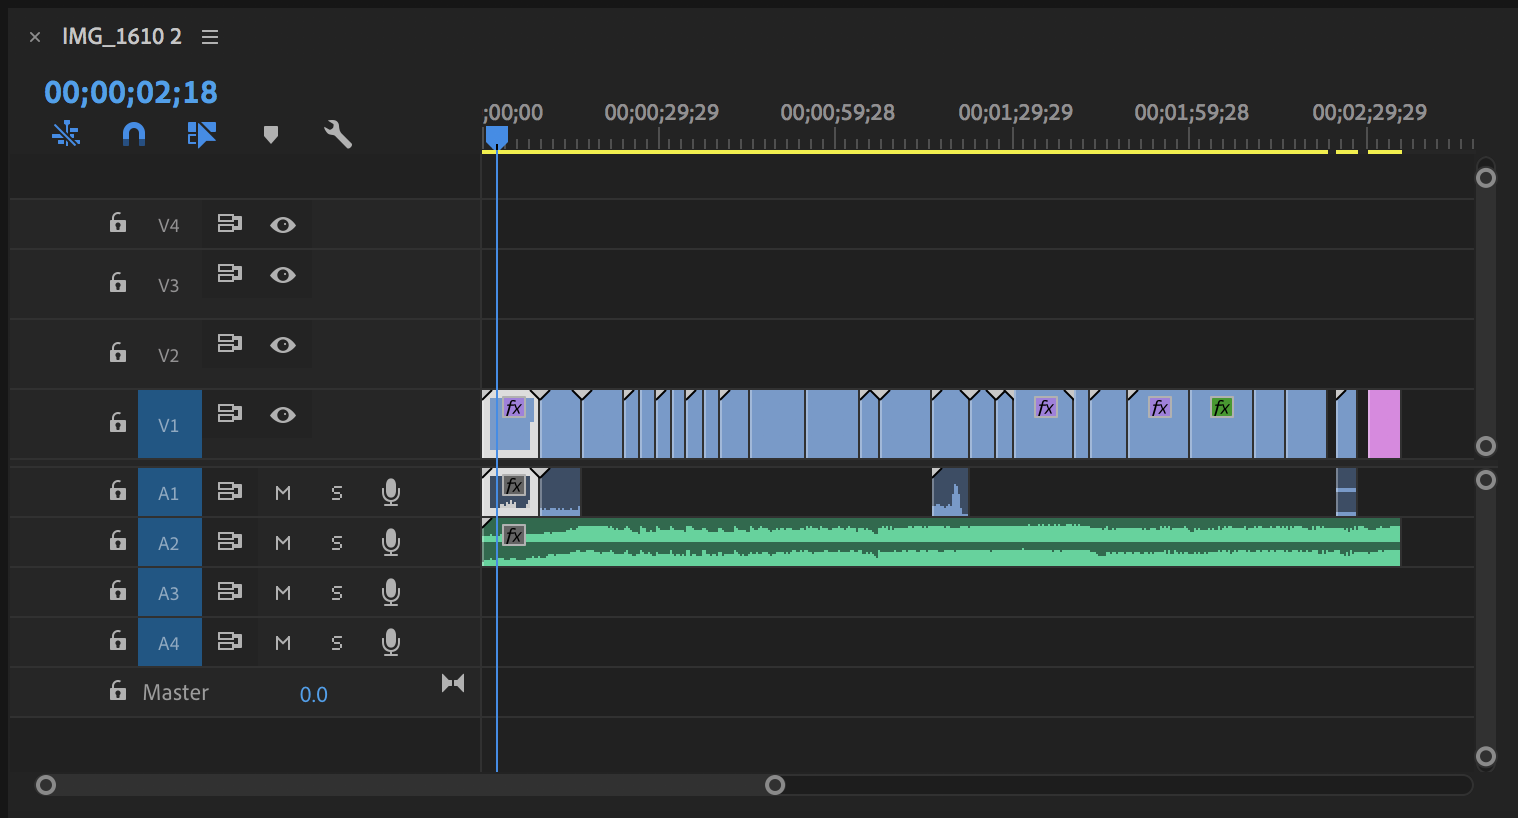The height and width of the screenshot is (818, 1518).
Task: Toggle Linked Selection icon
Action: tap(201, 134)
